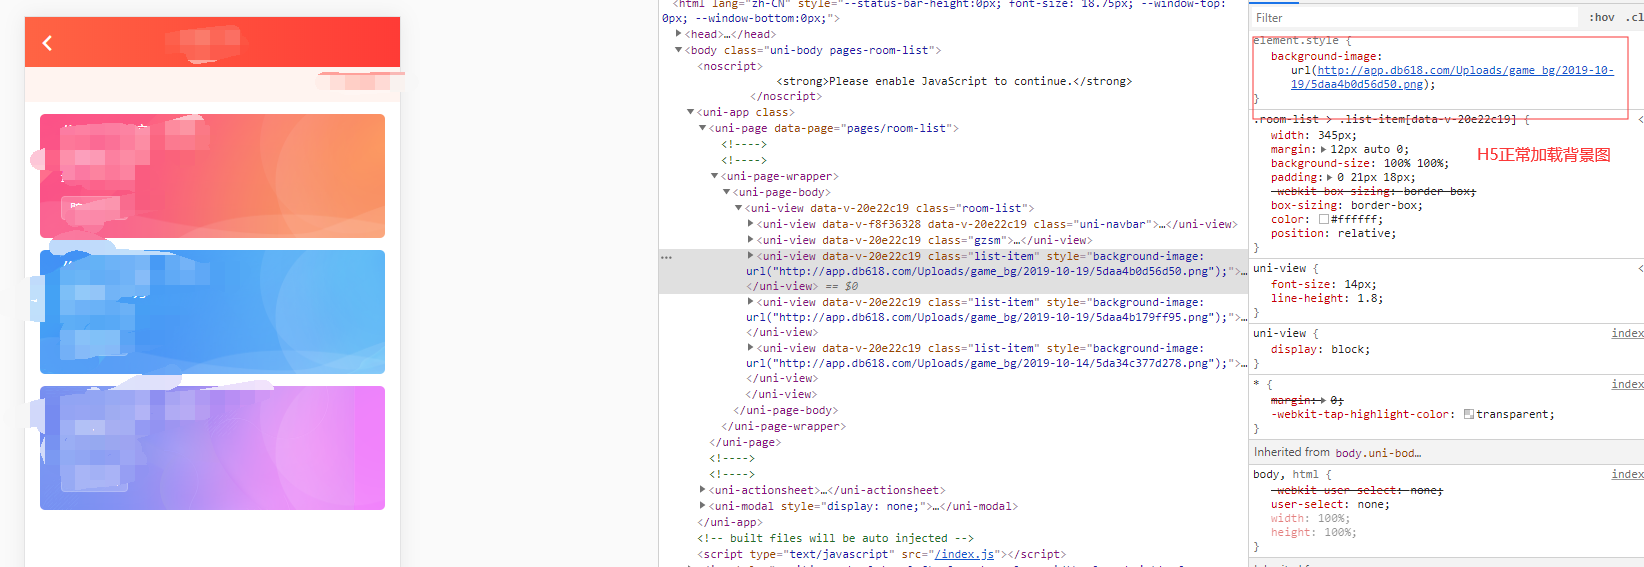Collapse the body uni-body element
Image resolution: width=1644 pixels, height=567 pixels.
pyautogui.click(x=679, y=50)
